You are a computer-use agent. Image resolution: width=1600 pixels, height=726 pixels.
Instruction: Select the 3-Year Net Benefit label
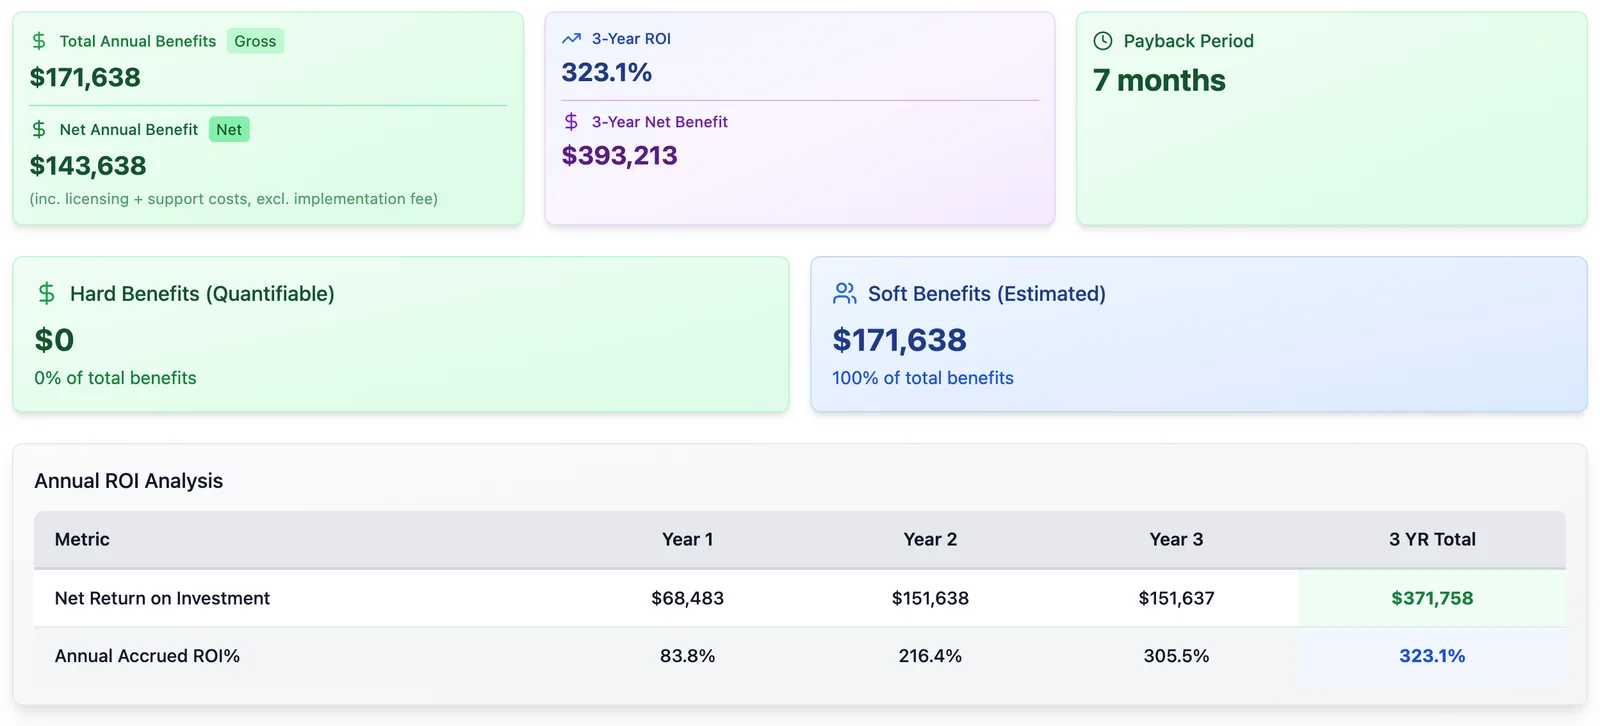click(x=660, y=121)
